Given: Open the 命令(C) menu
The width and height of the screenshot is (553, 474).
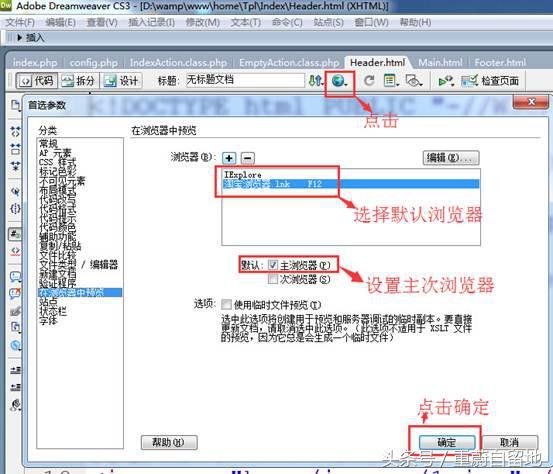Looking at the screenshot, I should (x=287, y=23).
